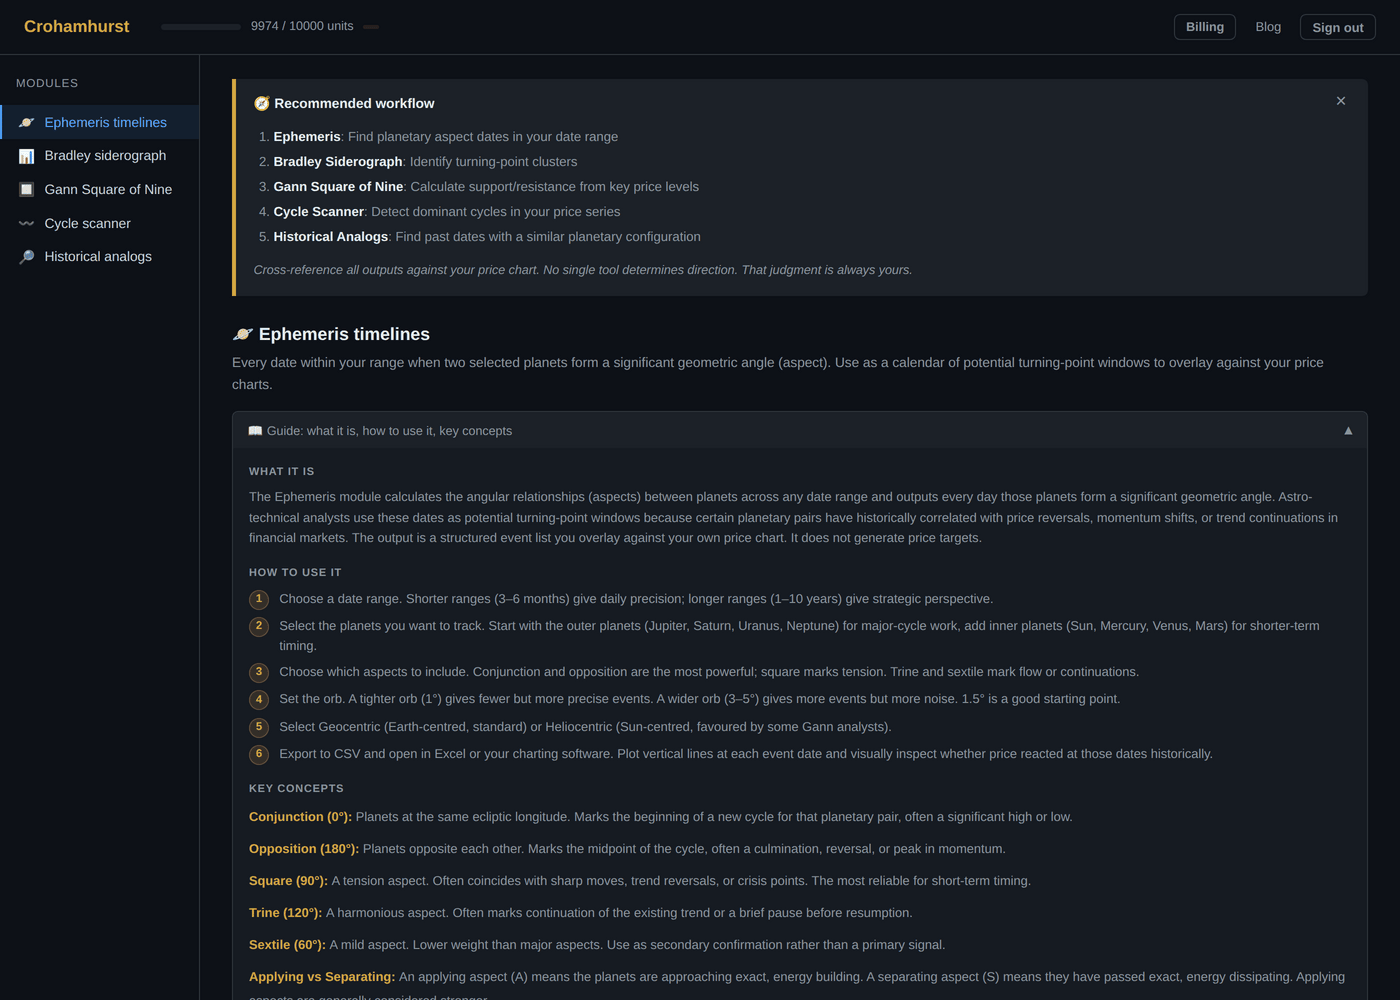Click the compass icon beside Recommended workflow
The image size is (1400, 1000).
[x=262, y=103]
